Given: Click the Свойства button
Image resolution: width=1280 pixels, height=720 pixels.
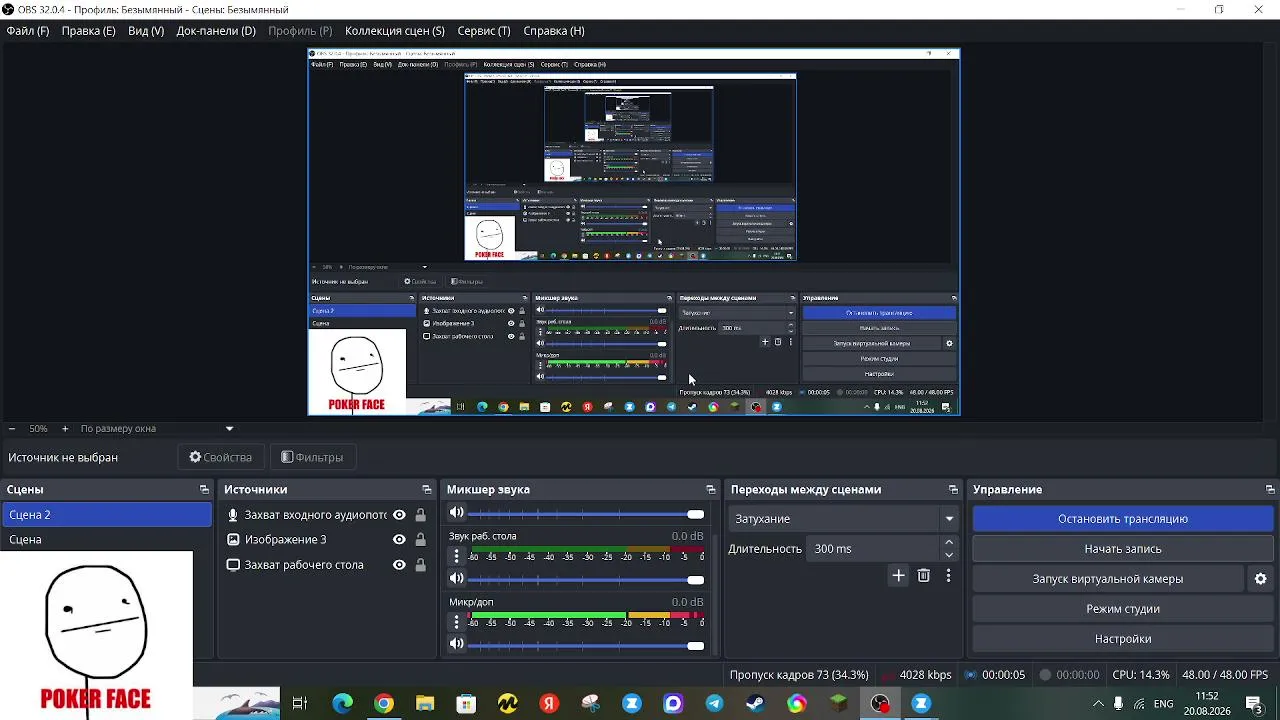Looking at the screenshot, I should [221, 457].
